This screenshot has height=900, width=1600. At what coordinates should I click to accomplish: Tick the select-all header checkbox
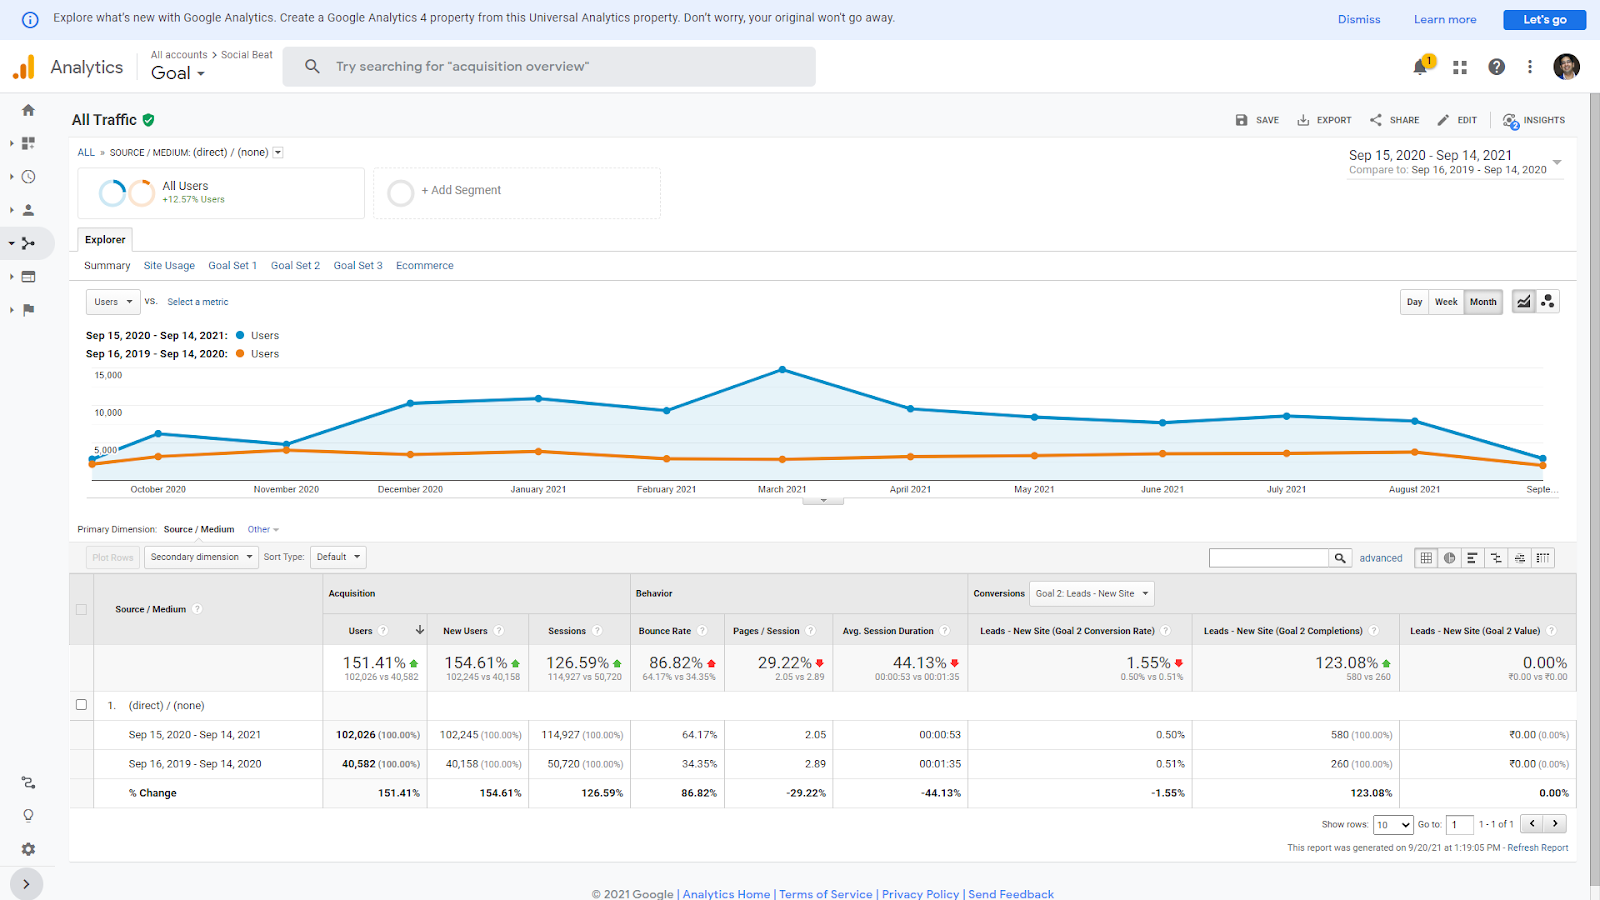(81, 609)
